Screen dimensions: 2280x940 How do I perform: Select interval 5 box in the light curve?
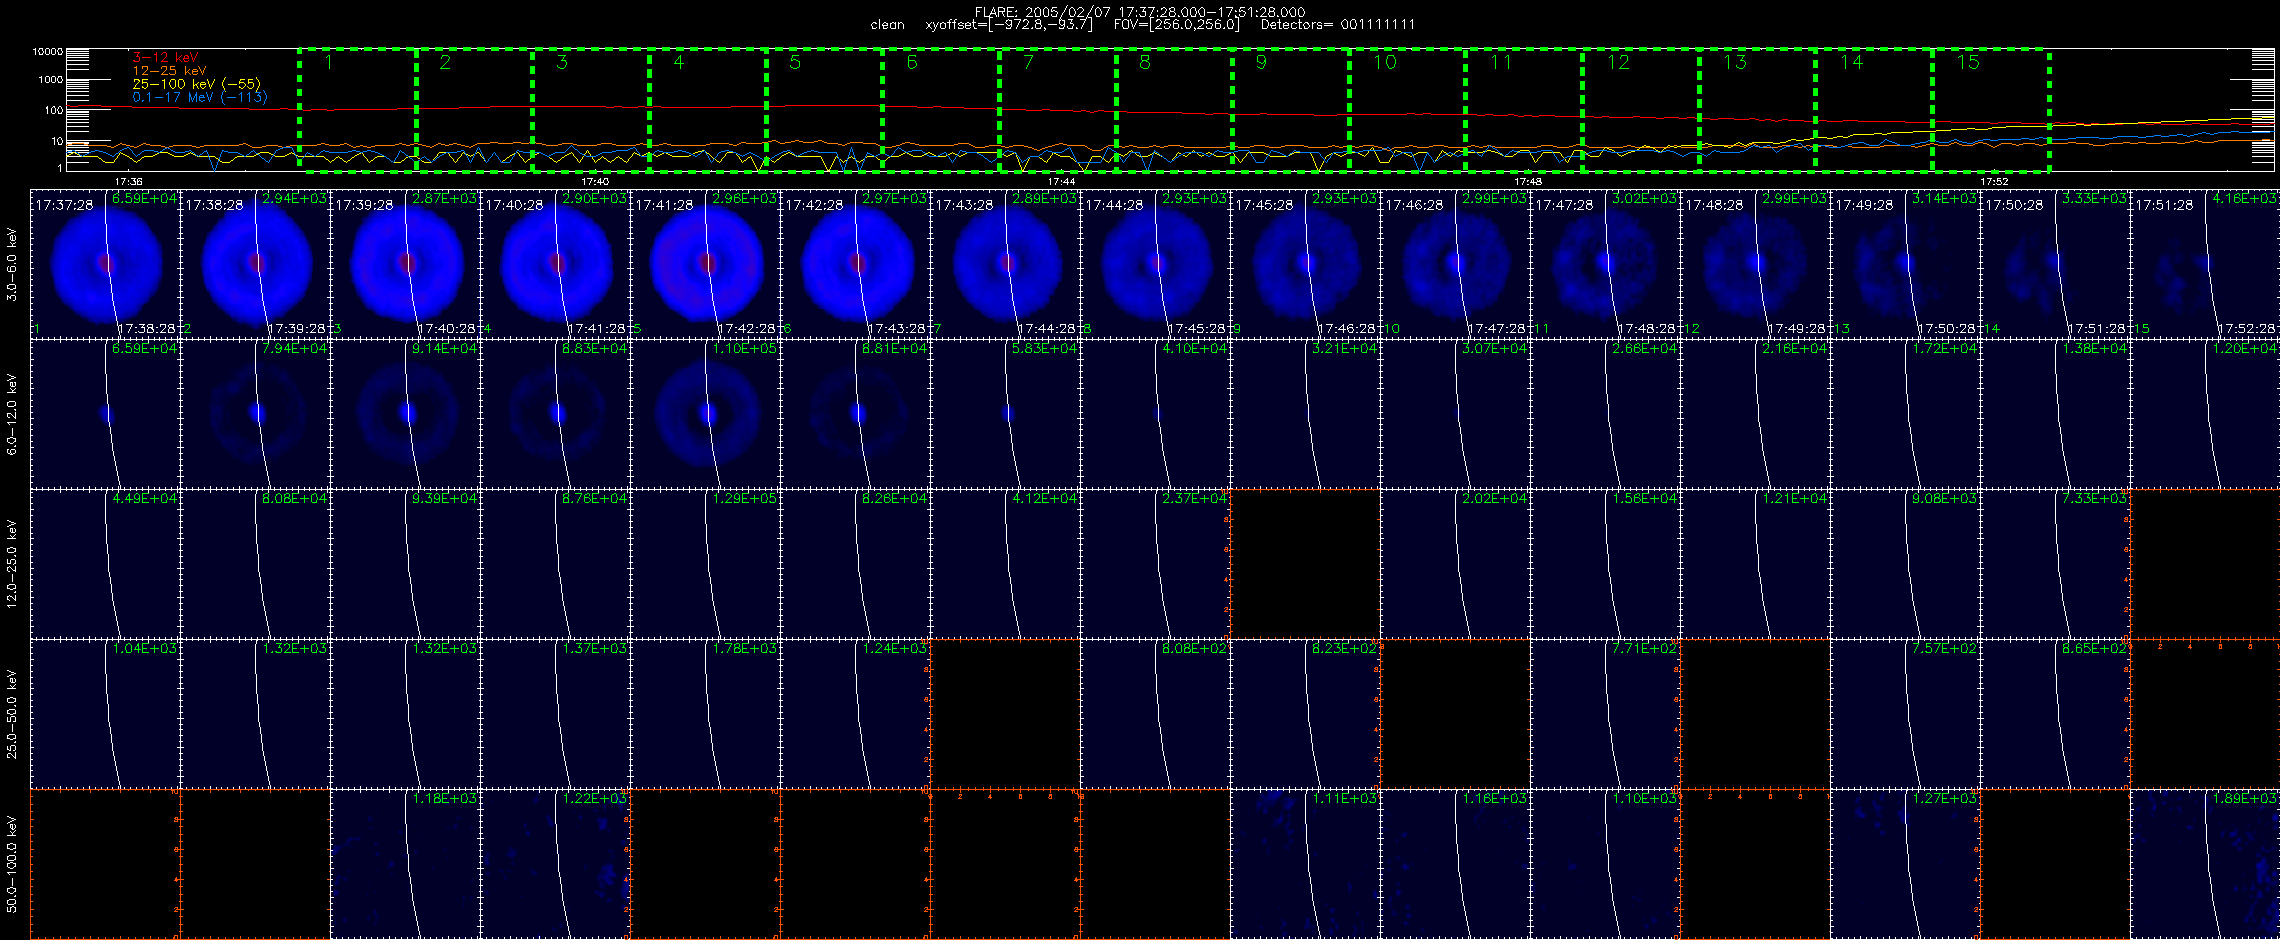[x=824, y=110]
